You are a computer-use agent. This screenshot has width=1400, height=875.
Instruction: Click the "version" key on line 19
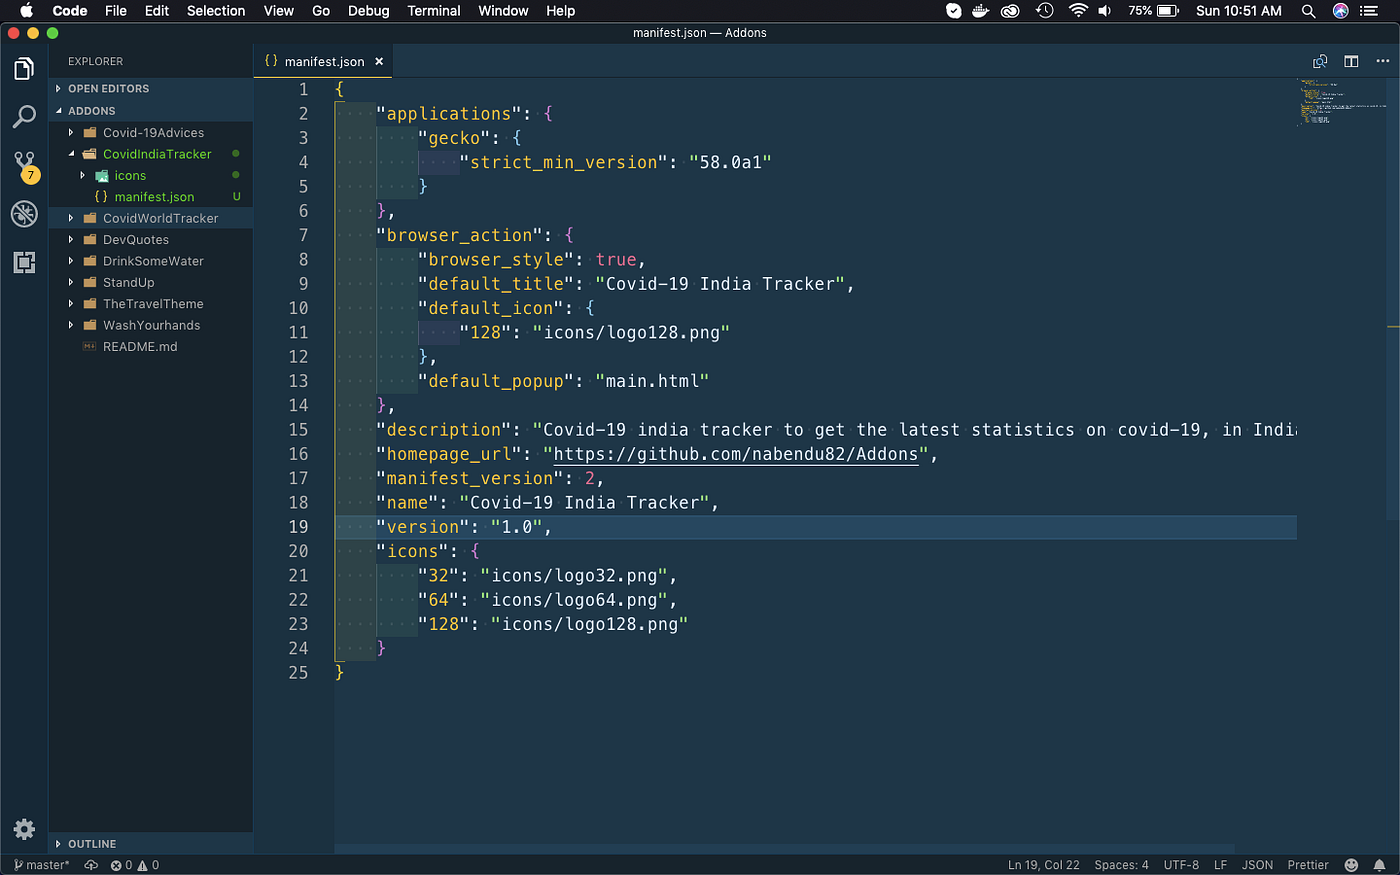[x=422, y=527]
